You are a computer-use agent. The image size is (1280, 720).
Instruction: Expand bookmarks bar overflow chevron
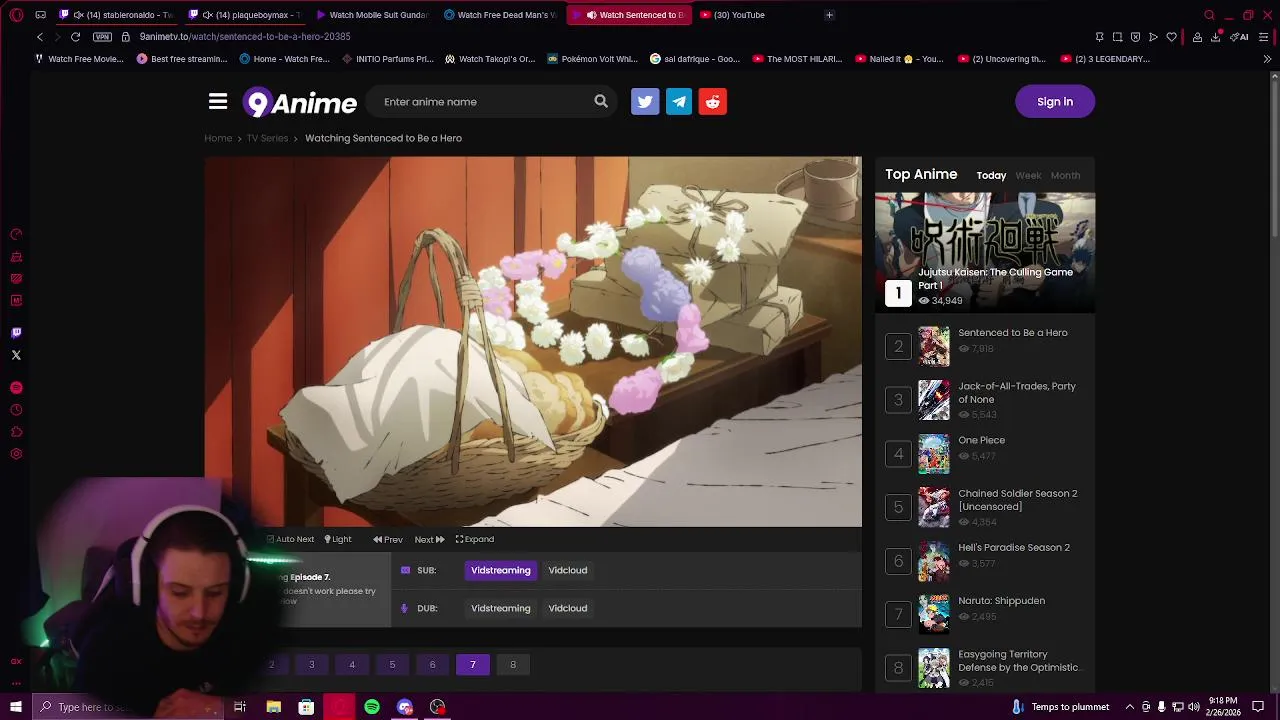[1267, 59]
